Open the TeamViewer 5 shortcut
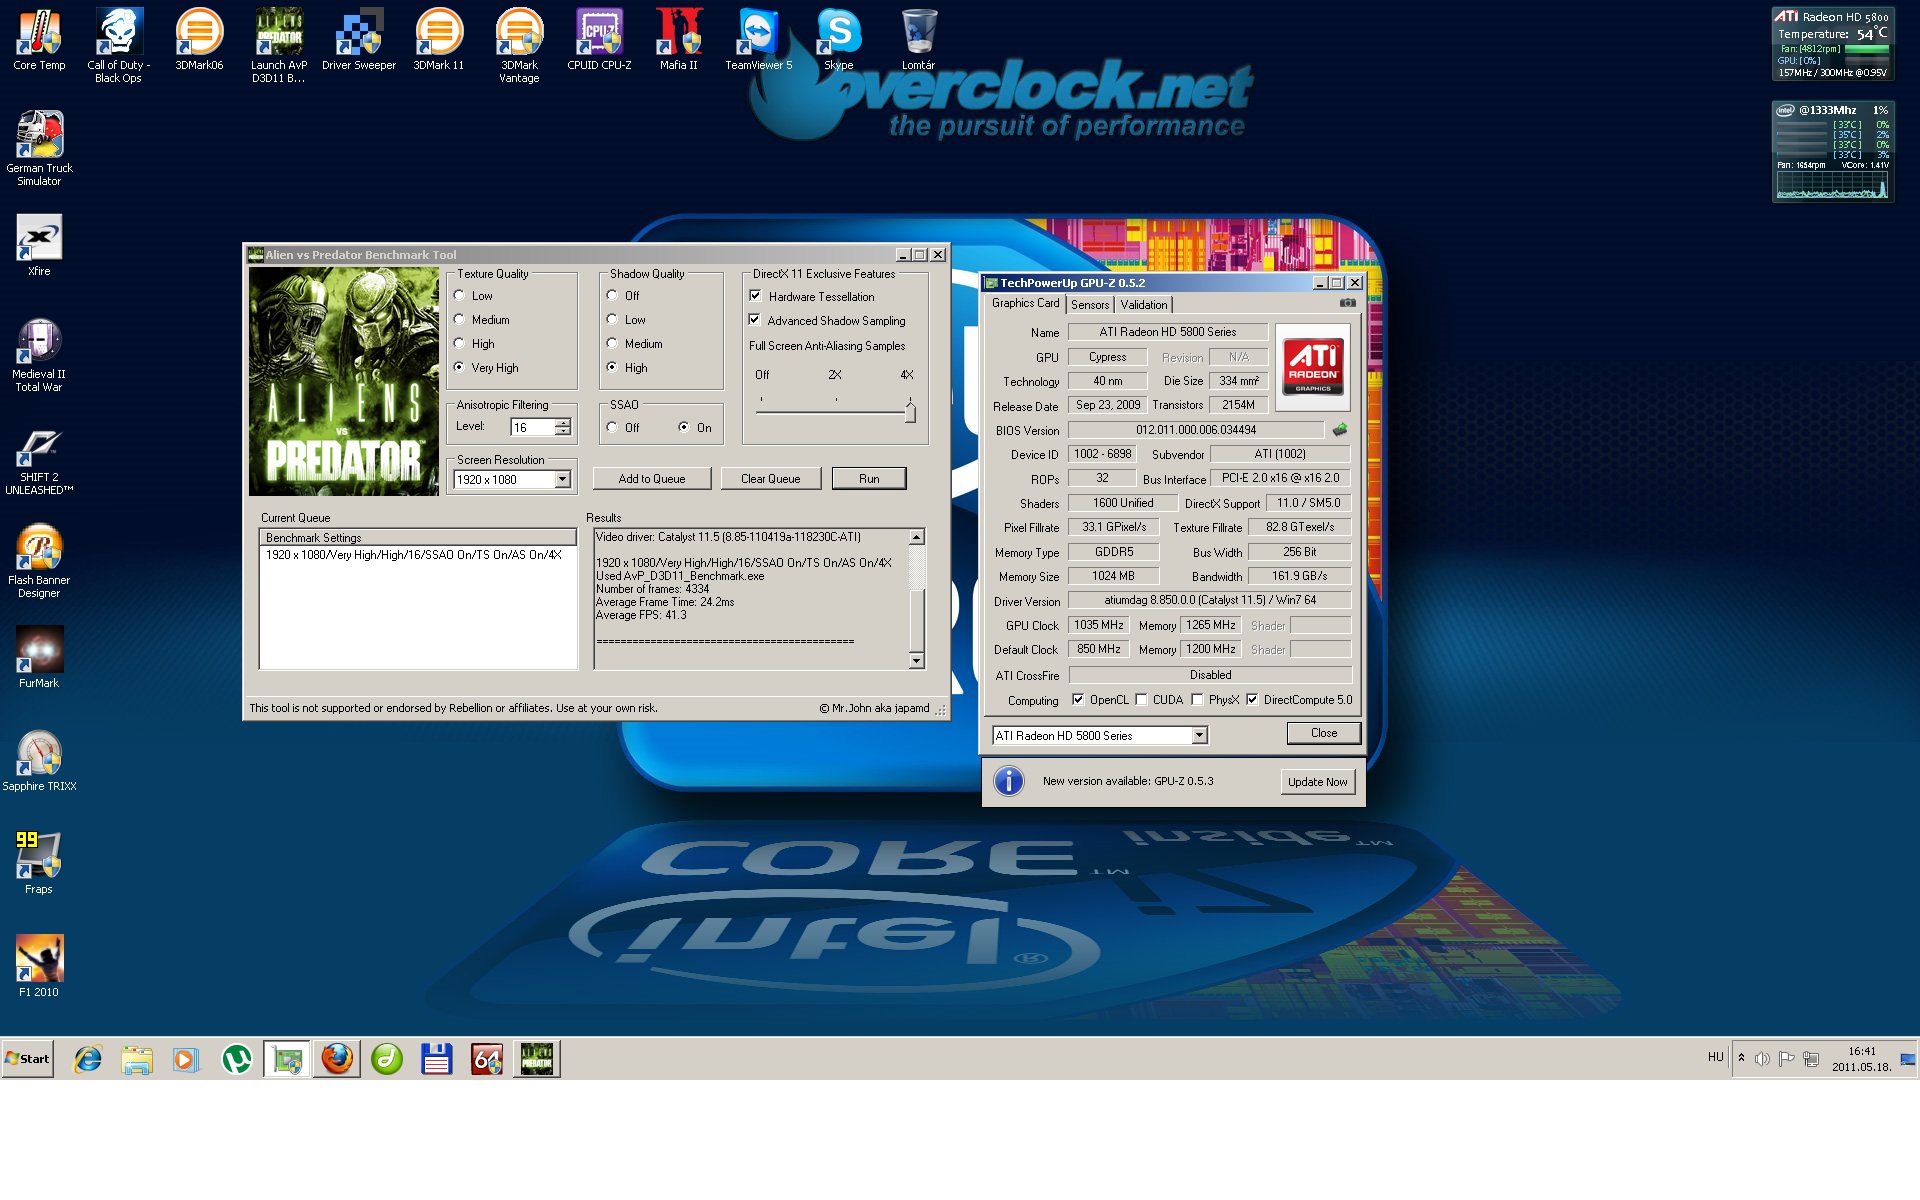 759,40
